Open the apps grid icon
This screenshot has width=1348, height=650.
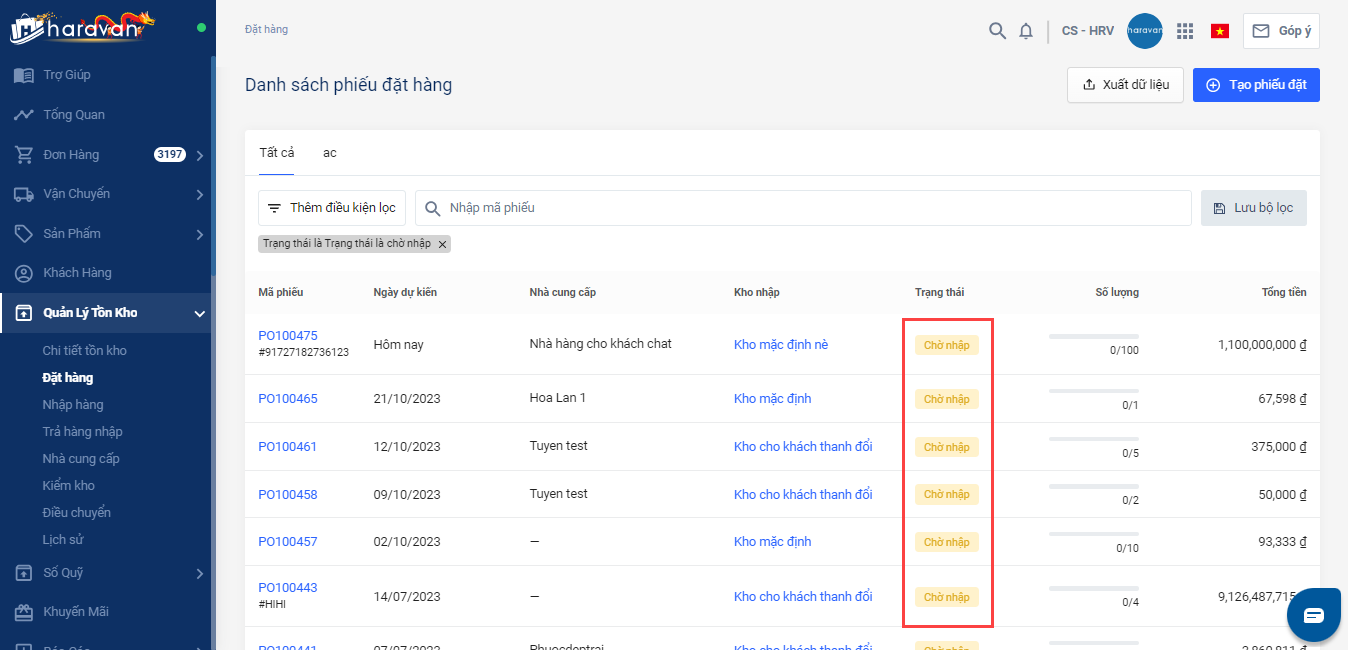click(x=1185, y=31)
